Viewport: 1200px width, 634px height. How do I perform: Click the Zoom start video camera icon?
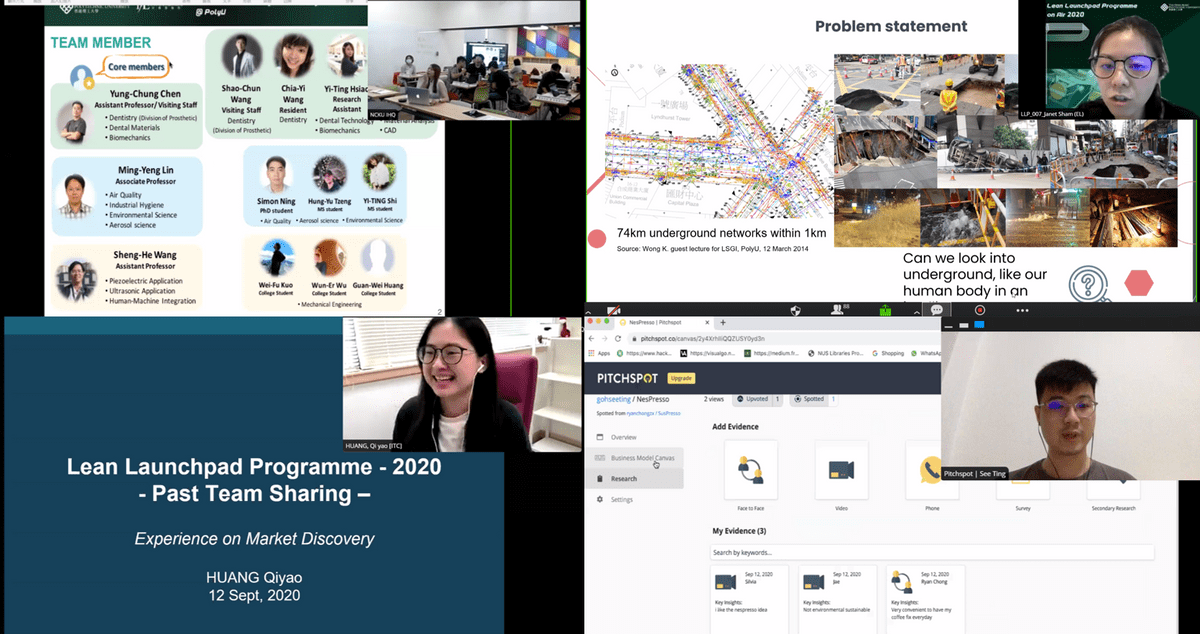tap(613, 310)
